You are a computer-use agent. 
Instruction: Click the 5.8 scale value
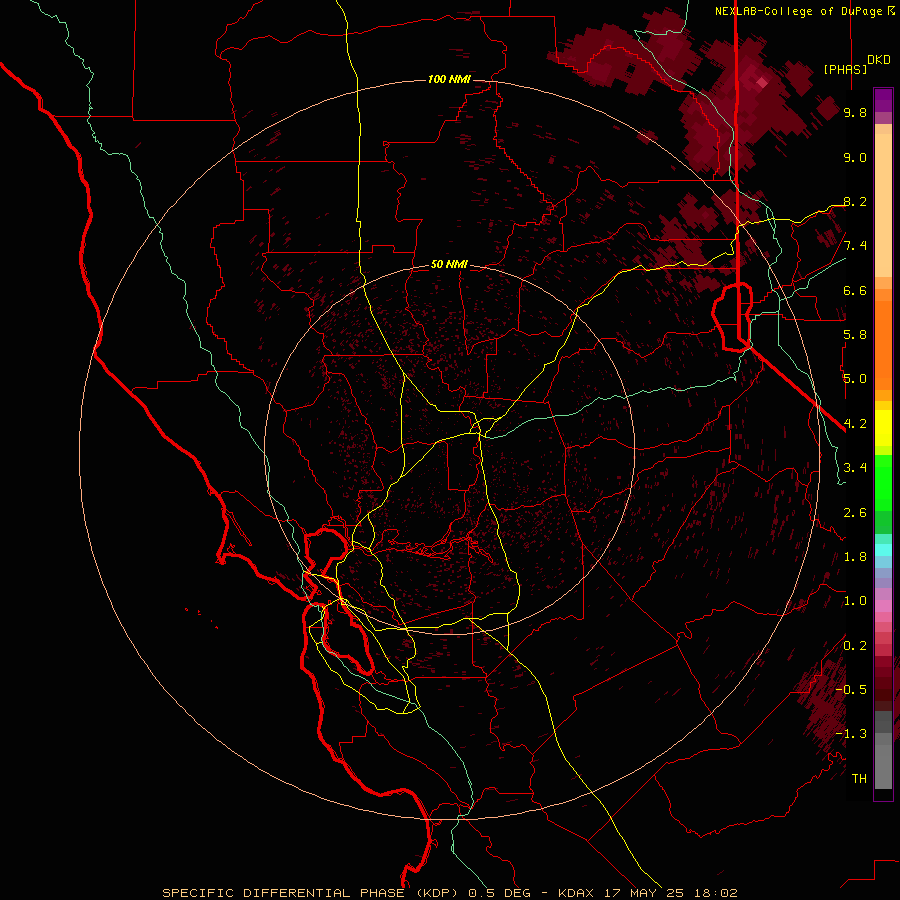(x=855, y=335)
